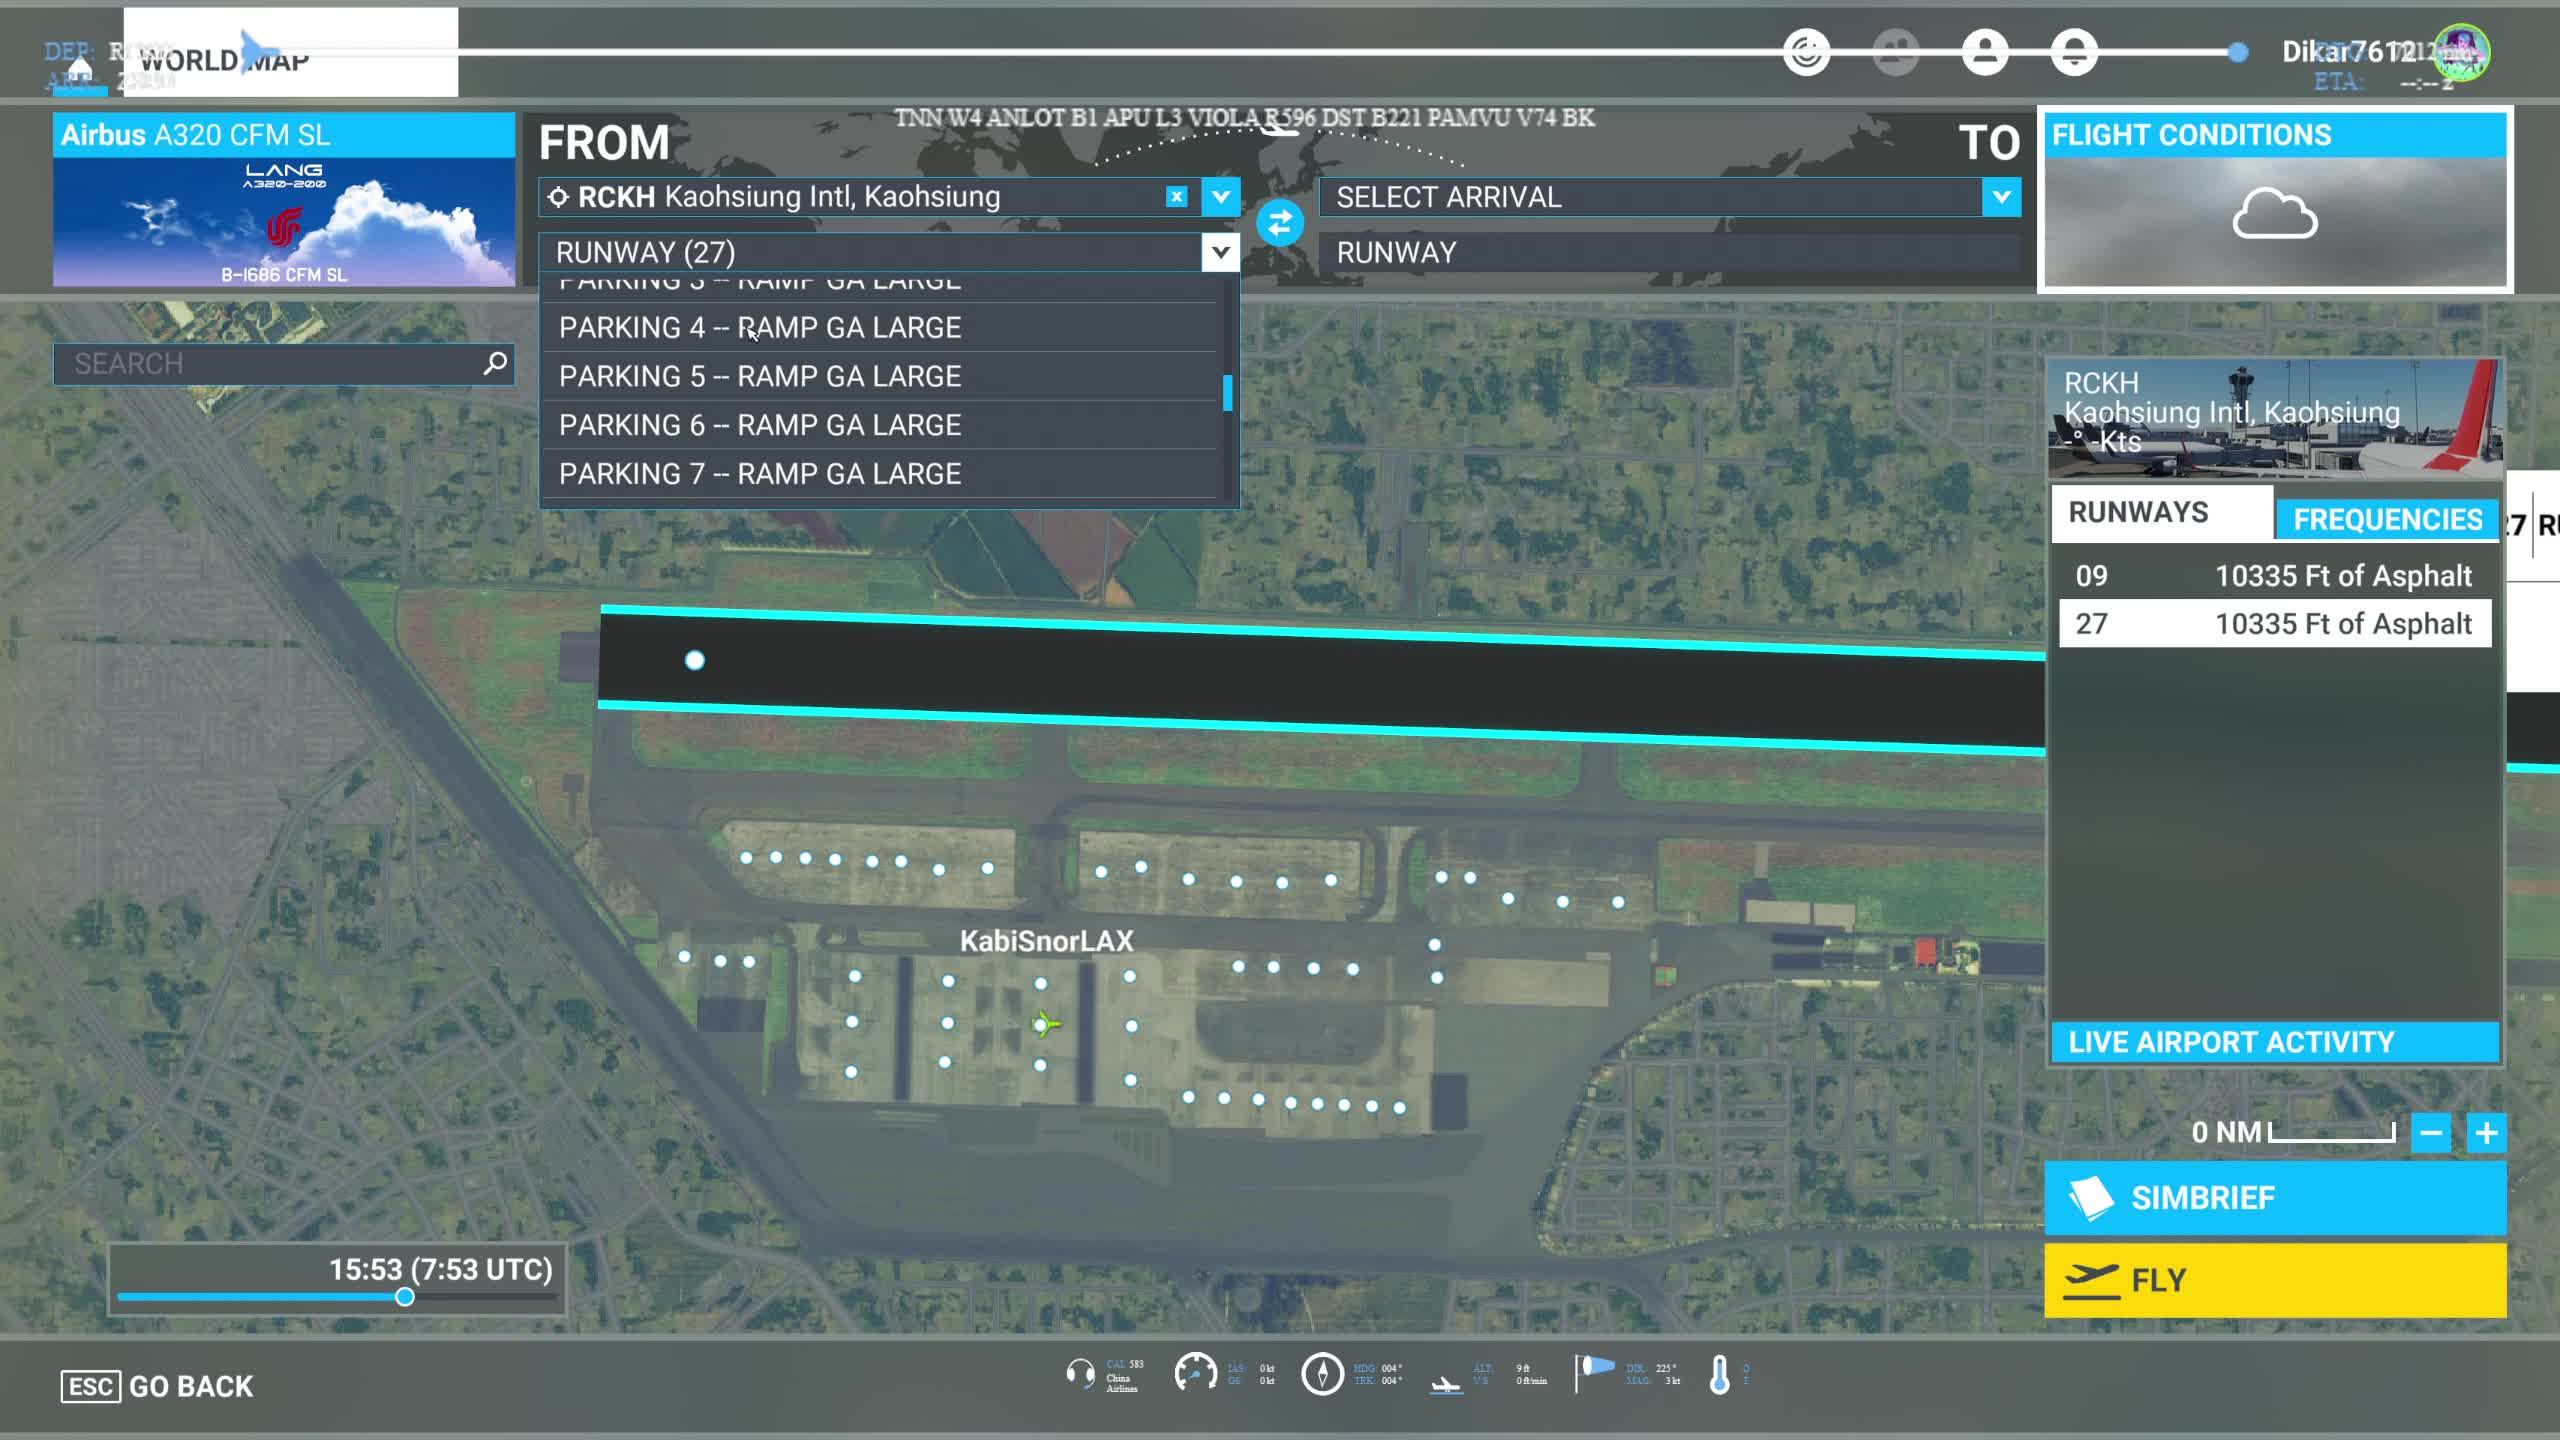This screenshot has width=2560, height=1440.
Task: Open the Dikar7612 user avatar
Action: coord(2461,52)
